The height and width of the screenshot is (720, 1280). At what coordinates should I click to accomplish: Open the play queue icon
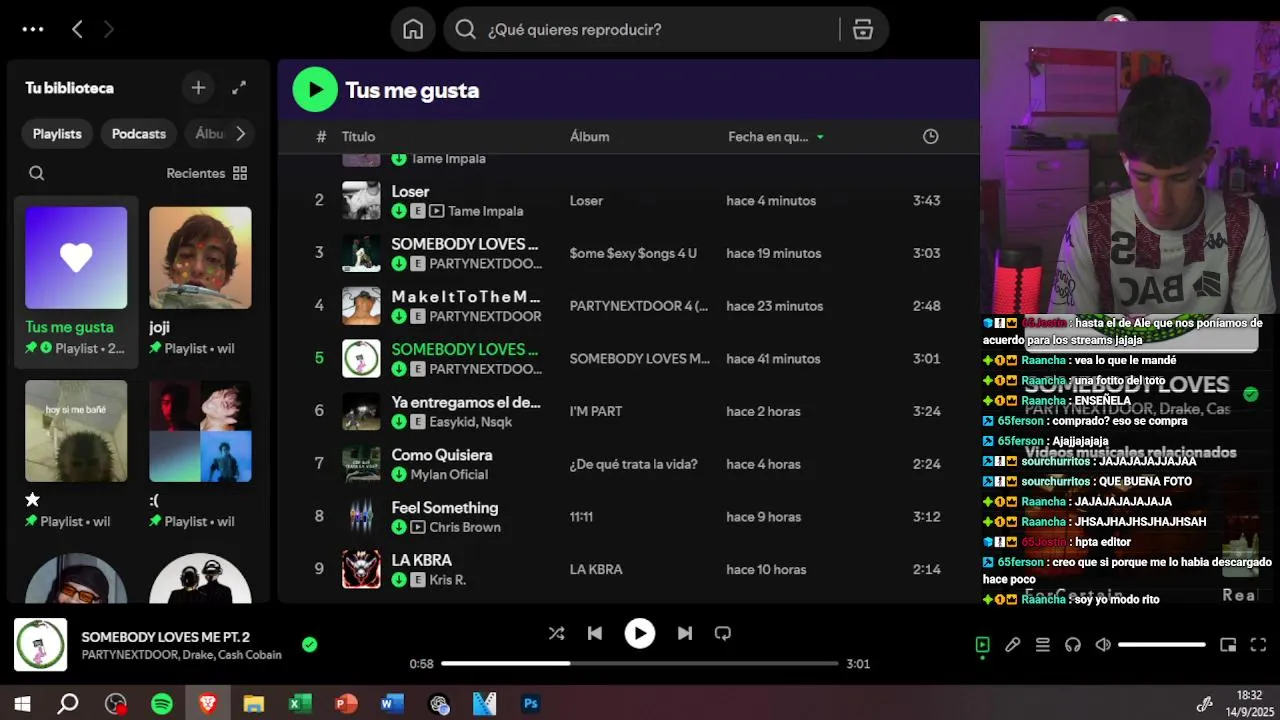click(x=1042, y=645)
